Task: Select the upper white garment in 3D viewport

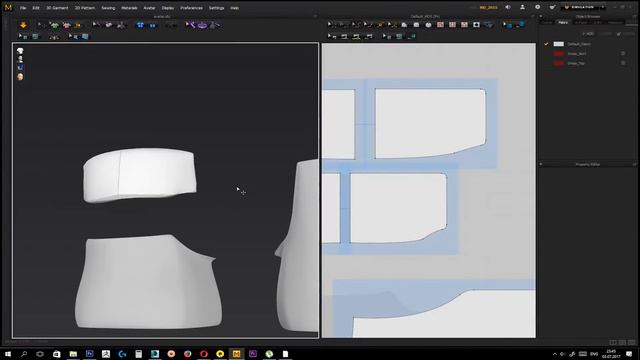Action: (140, 175)
